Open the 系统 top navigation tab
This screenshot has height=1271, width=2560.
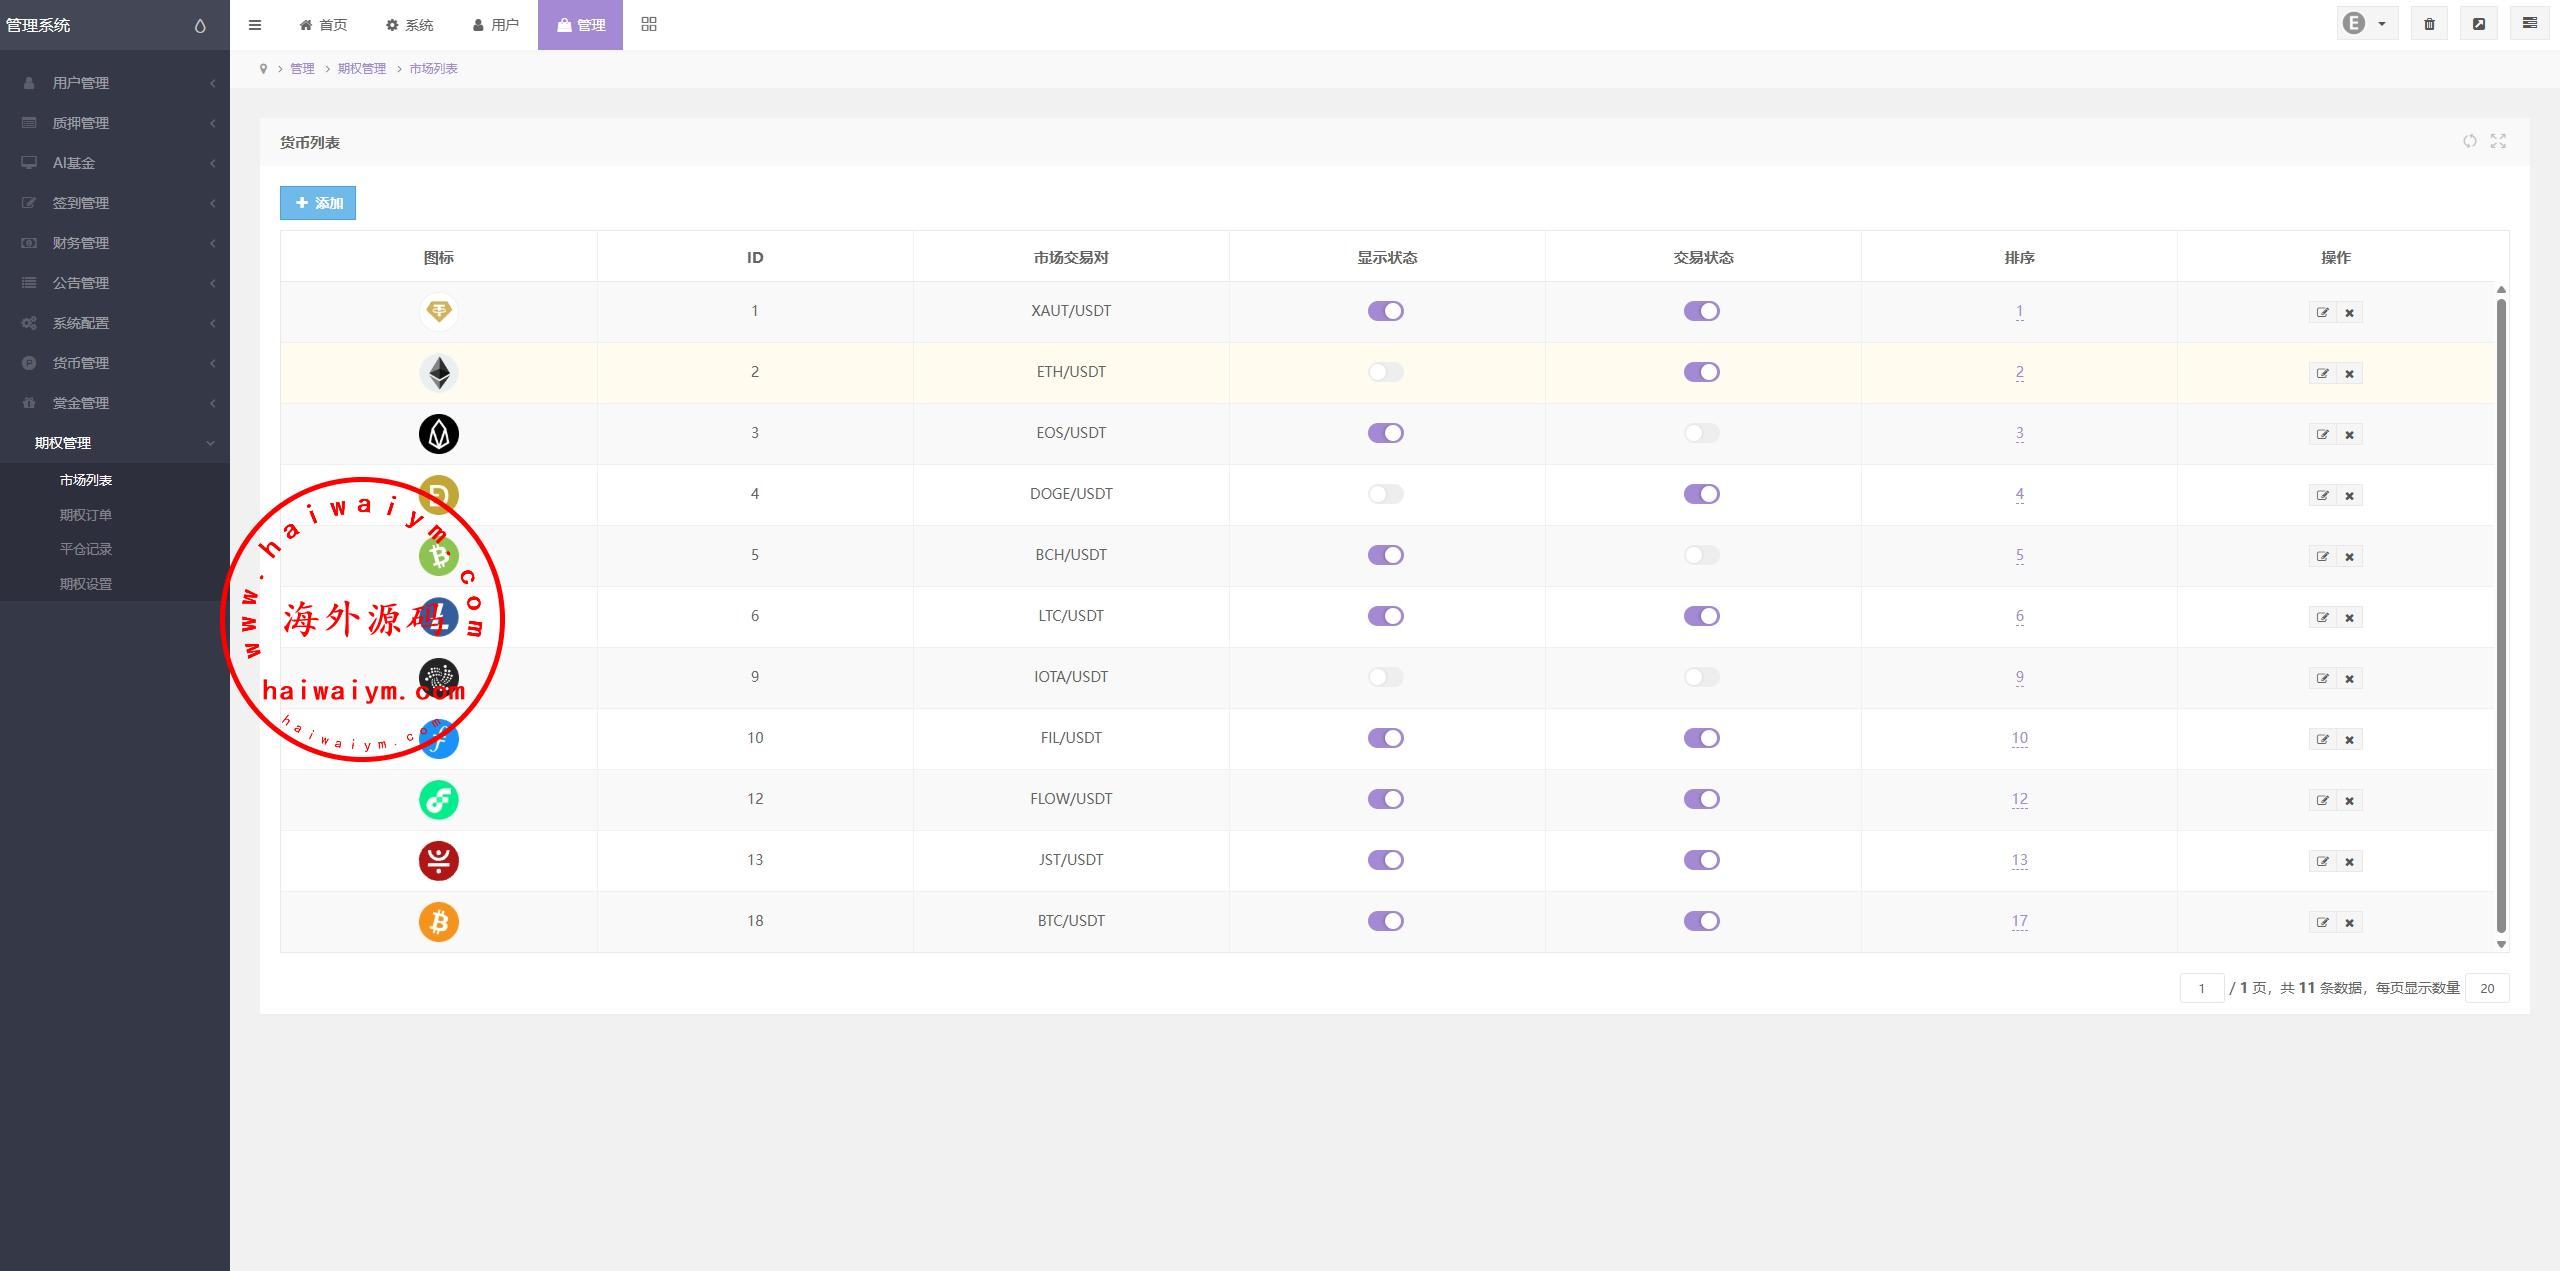pos(410,25)
